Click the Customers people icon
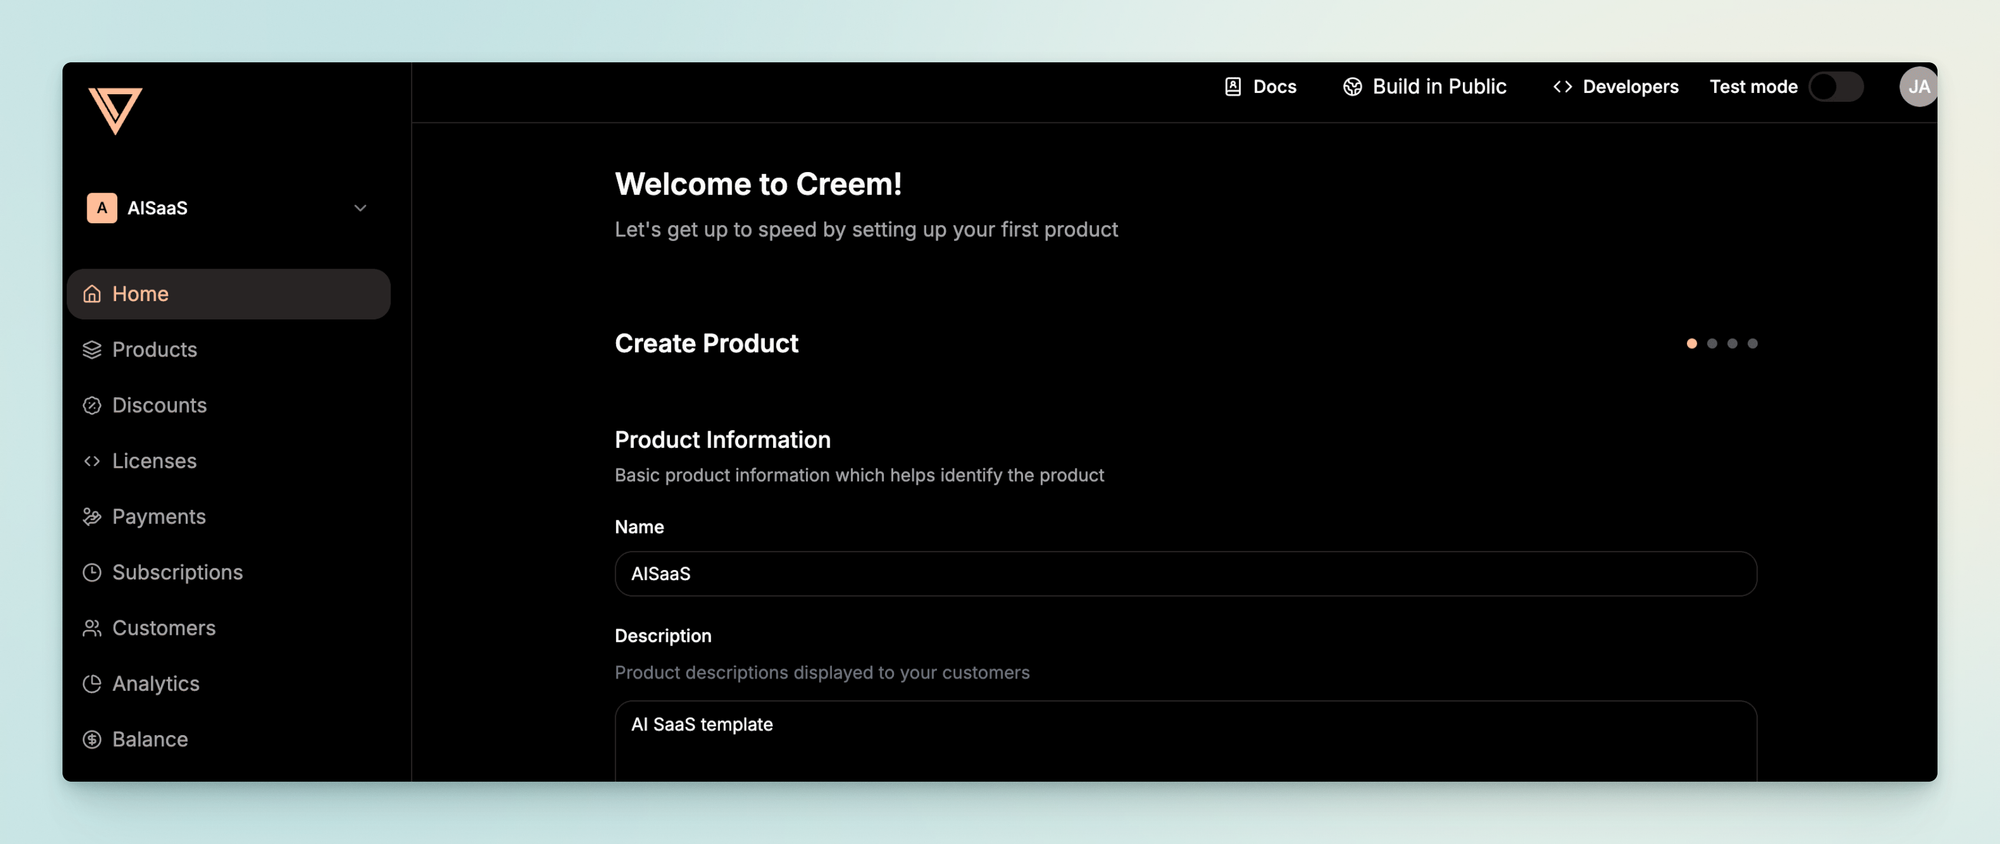The image size is (2000, 844). (x=92, y=628)
